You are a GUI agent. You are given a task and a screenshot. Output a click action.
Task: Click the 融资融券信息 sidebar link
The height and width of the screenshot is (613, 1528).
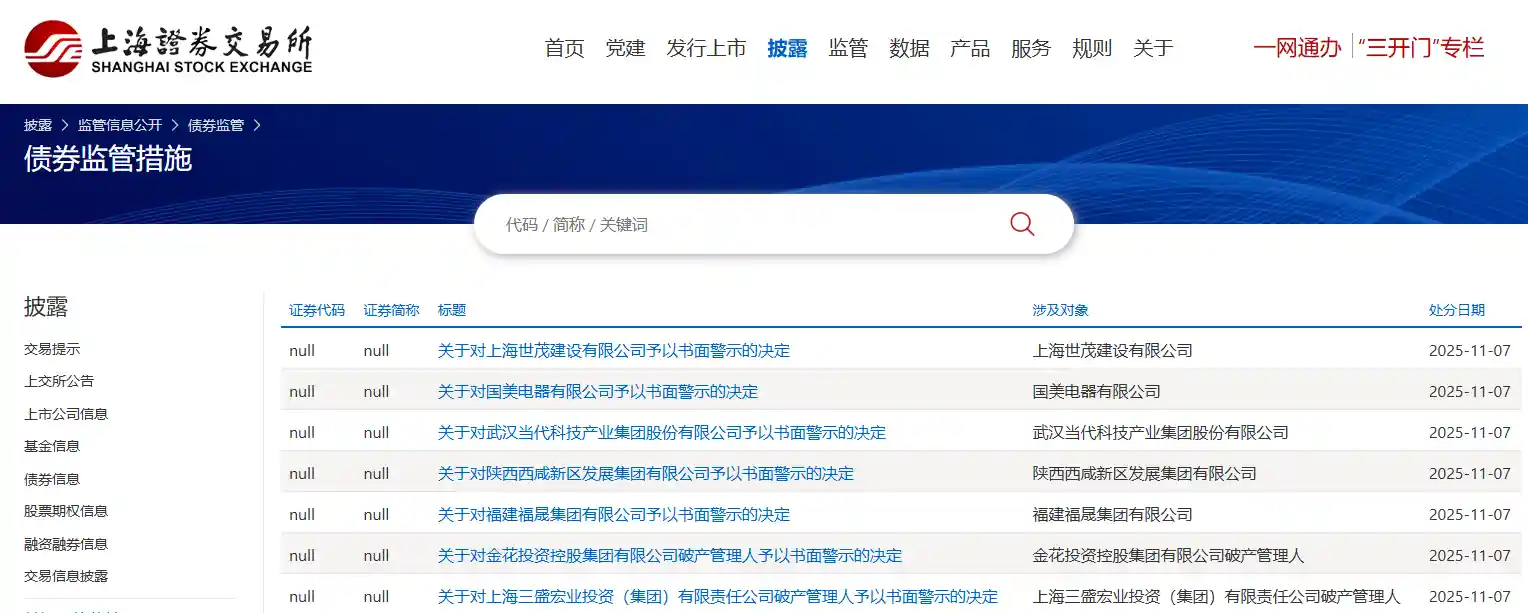(64, 543)
